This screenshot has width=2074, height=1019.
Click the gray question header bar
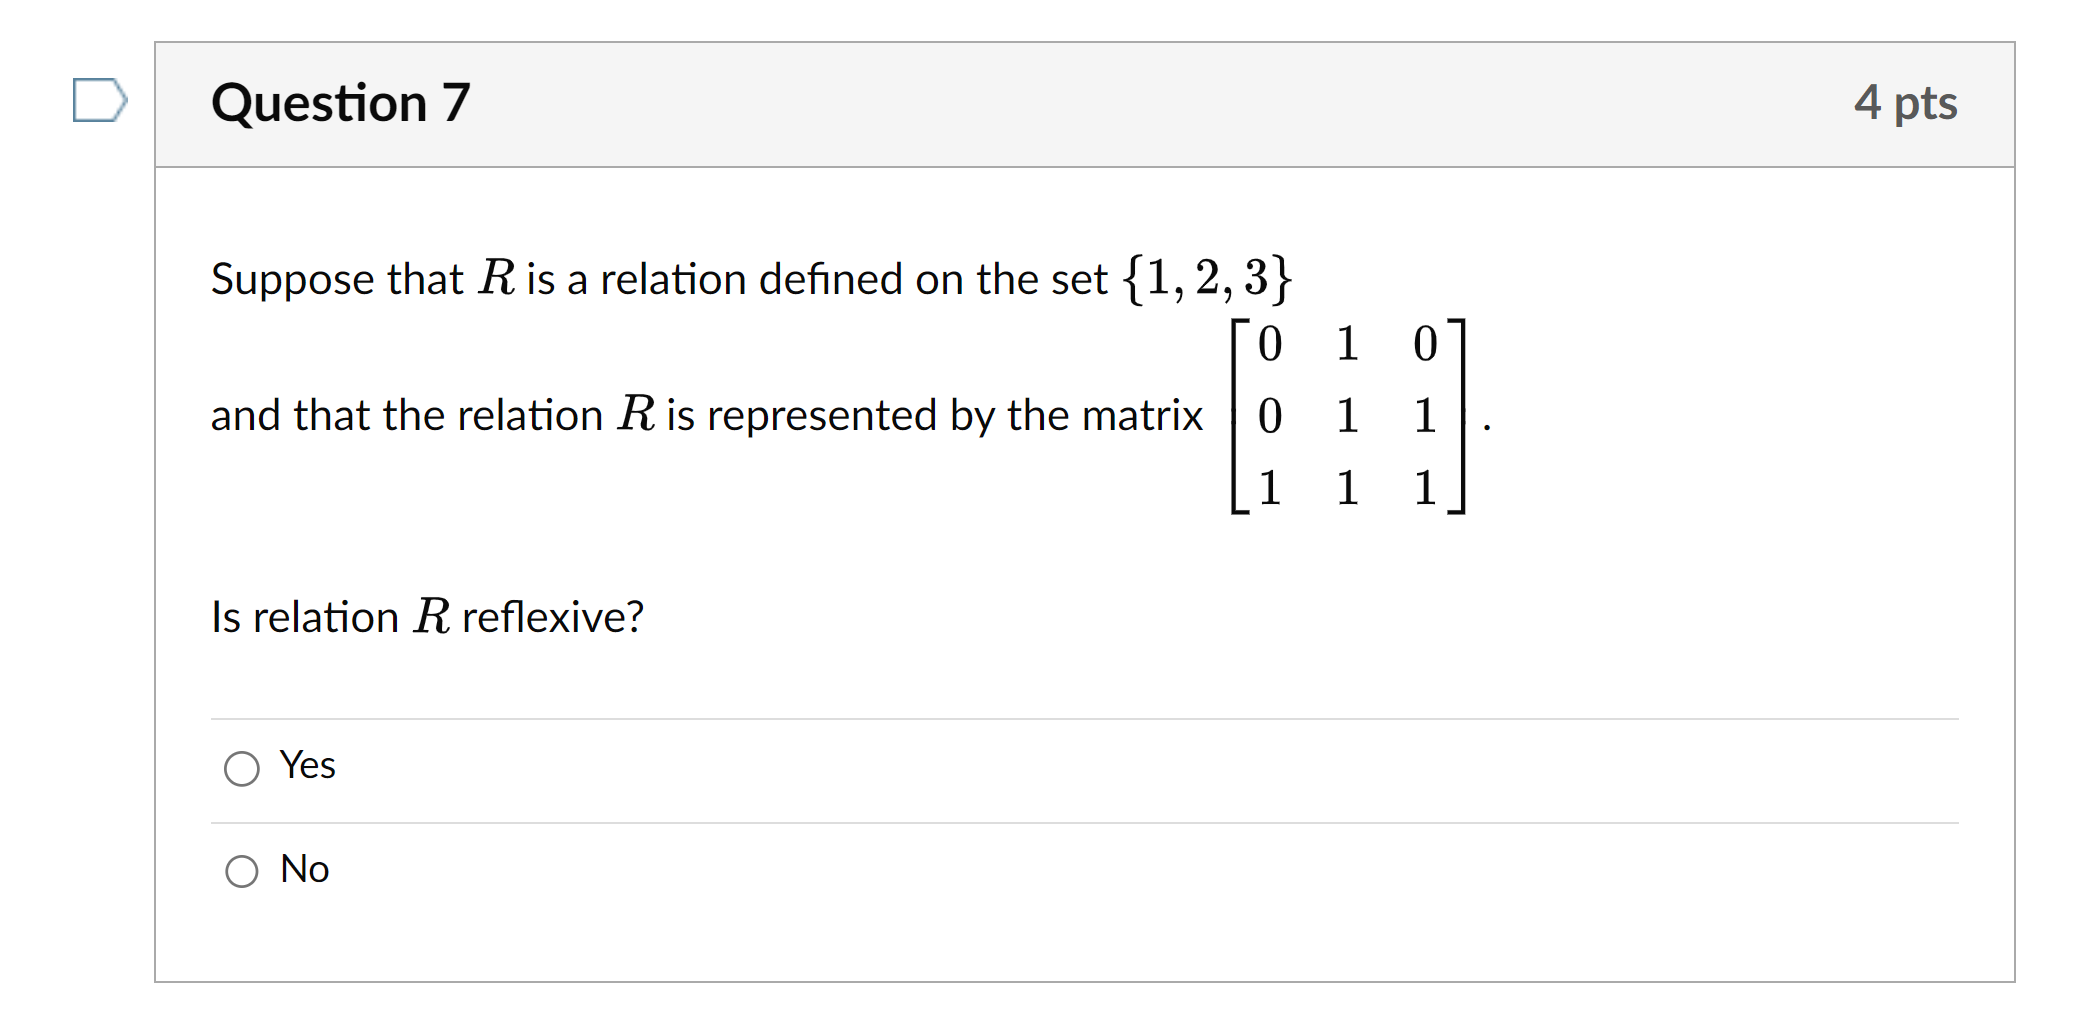pyautogui.click(x=1085, y=104)
